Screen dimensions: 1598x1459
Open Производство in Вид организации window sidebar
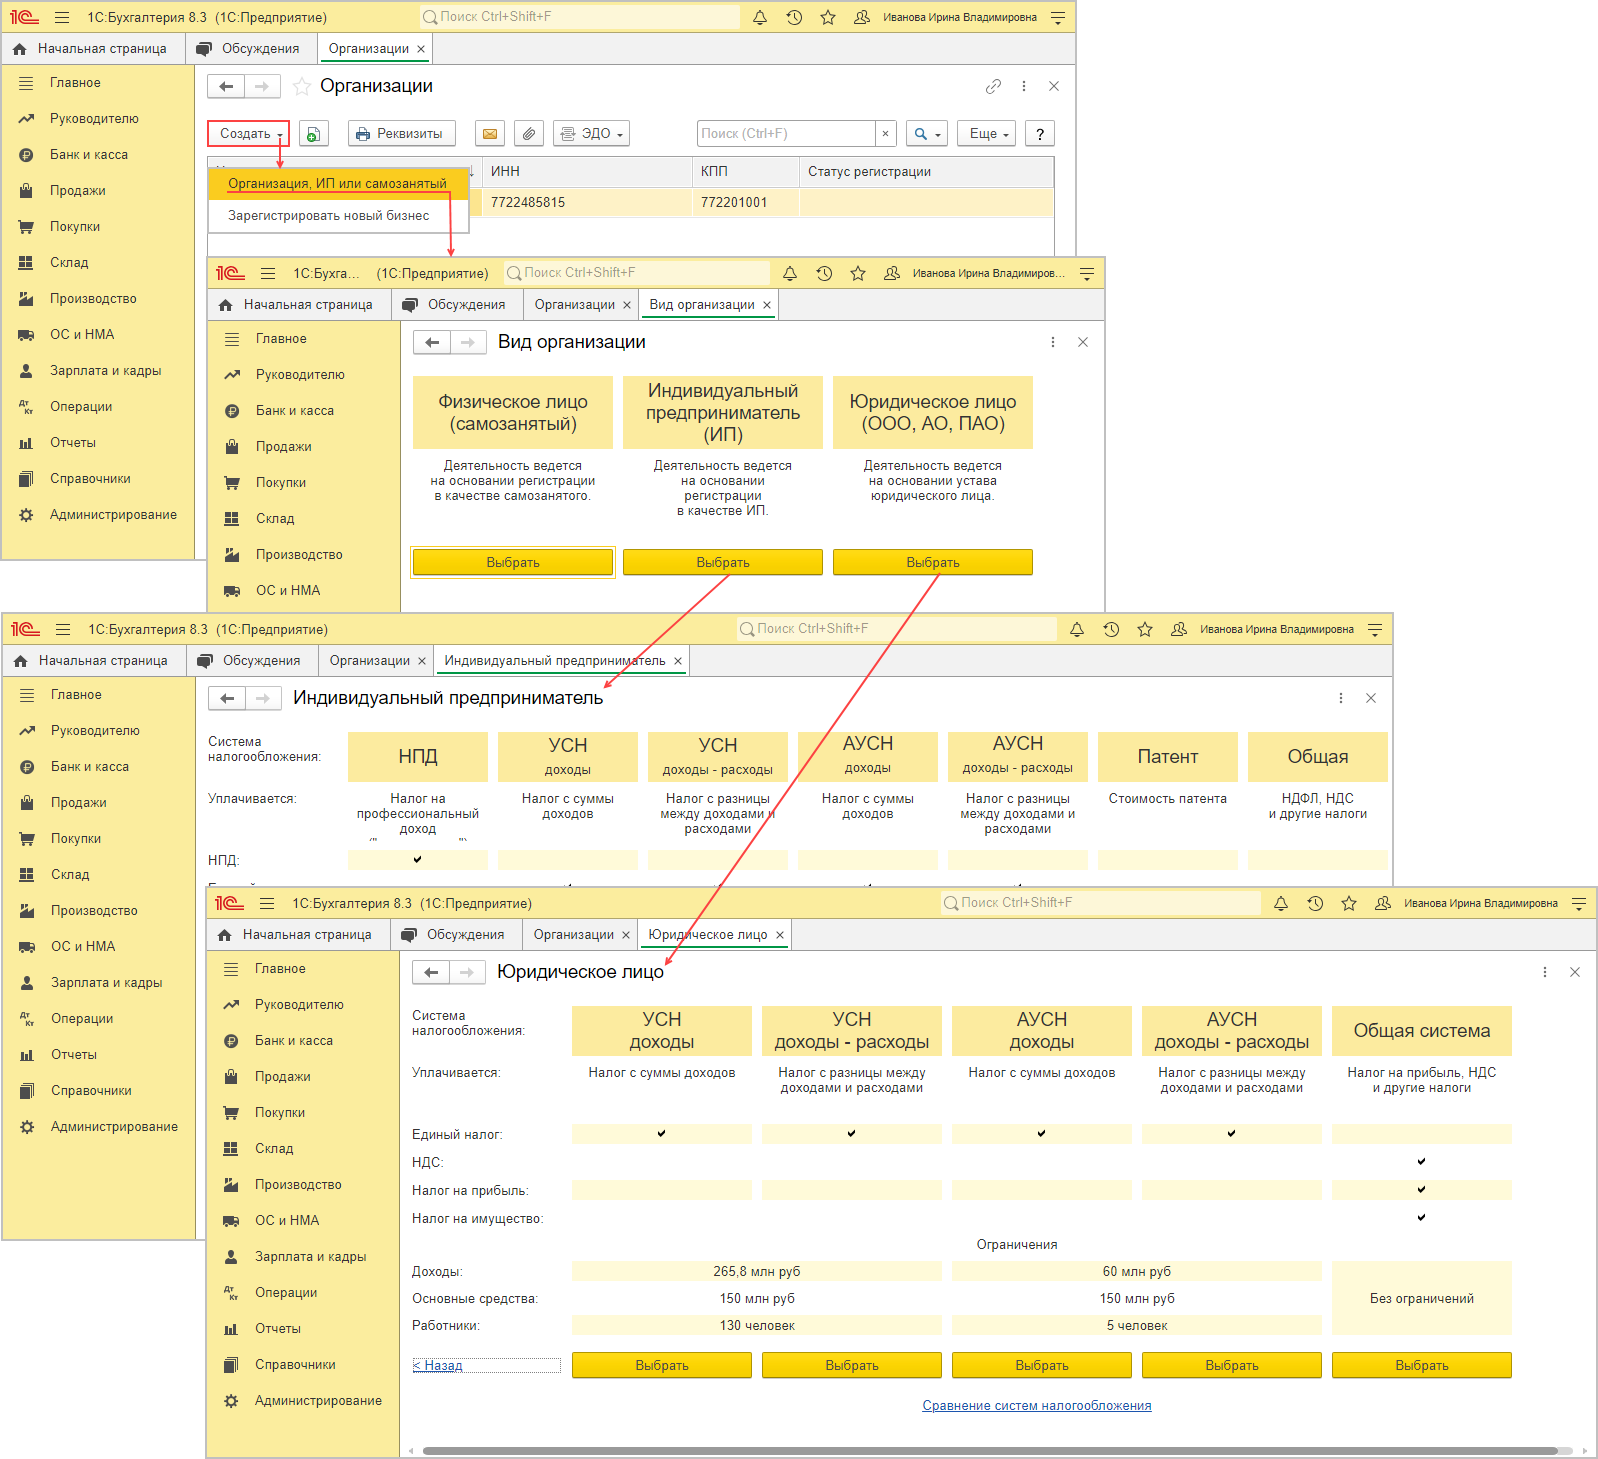coord(299,554)
